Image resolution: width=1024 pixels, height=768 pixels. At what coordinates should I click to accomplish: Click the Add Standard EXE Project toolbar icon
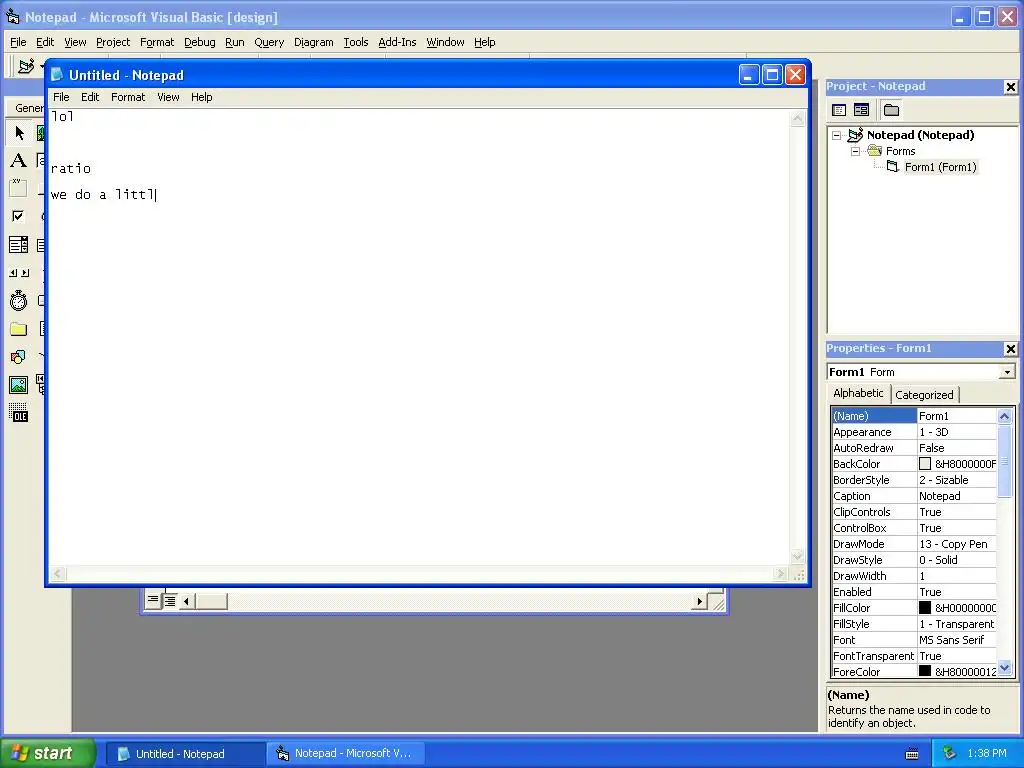[26, 66]
